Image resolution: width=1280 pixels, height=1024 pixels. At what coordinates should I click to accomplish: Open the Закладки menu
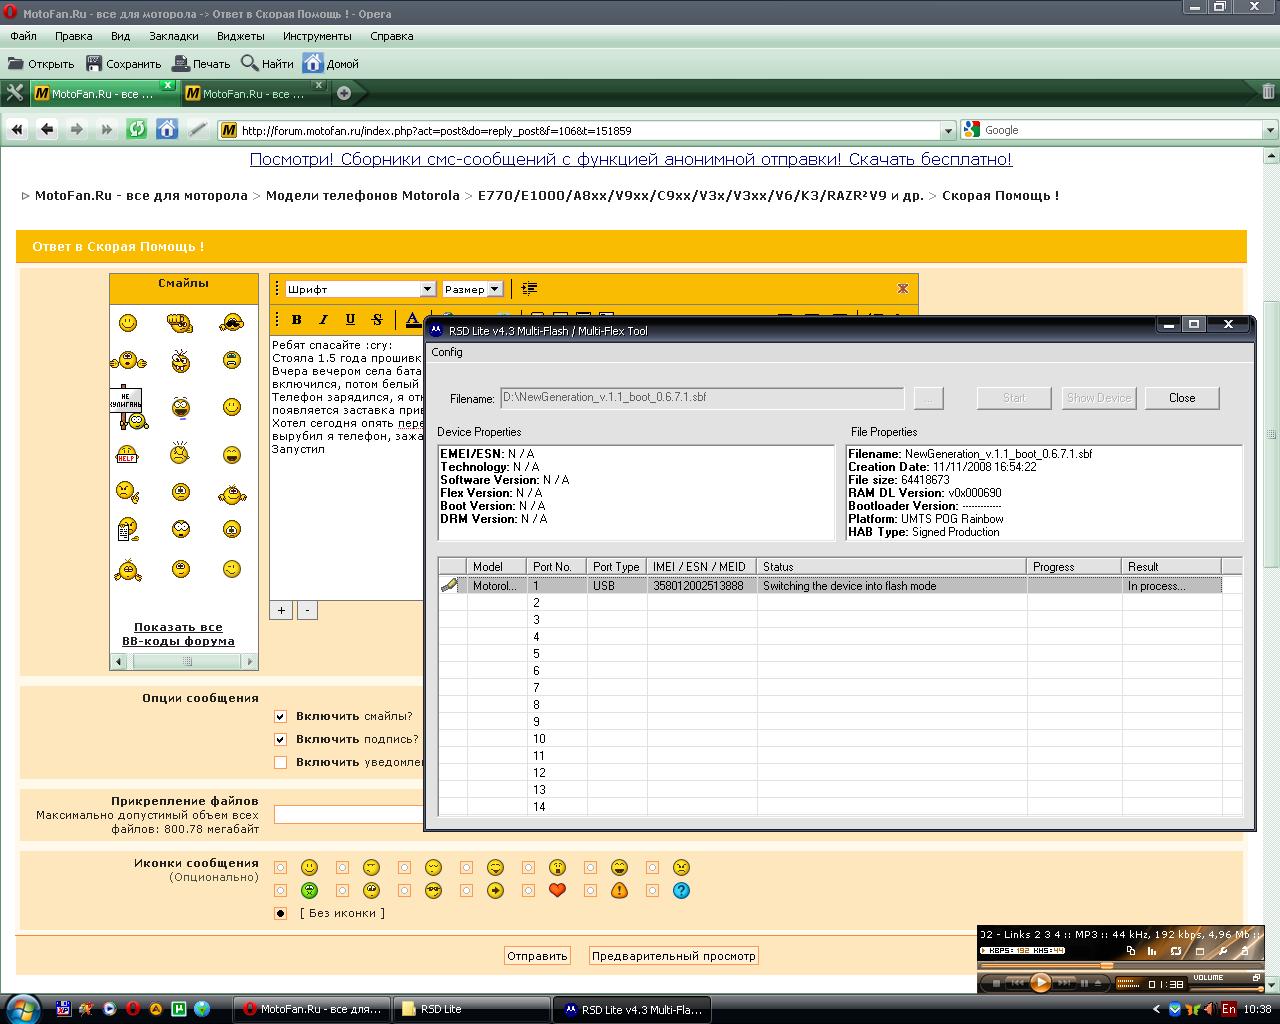pyautogui.click(x=174, y=36)
